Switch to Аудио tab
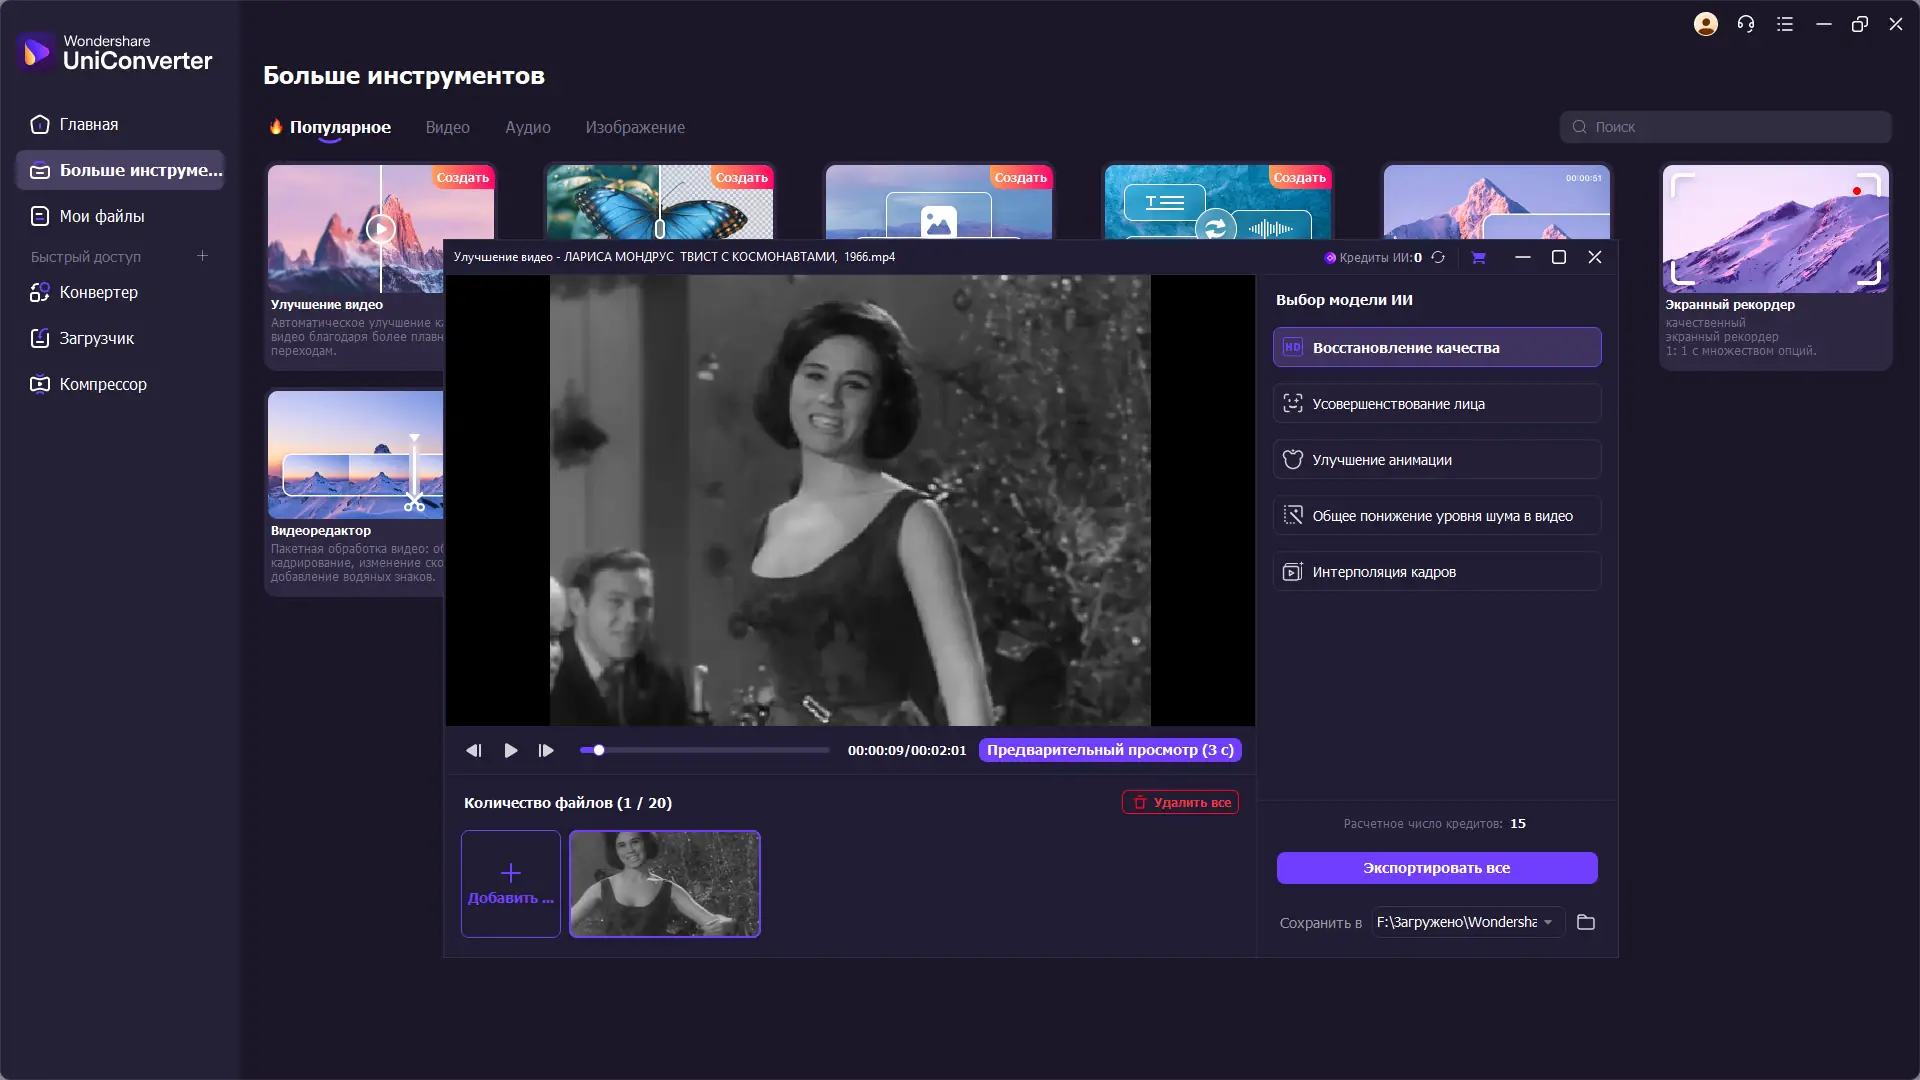The width and height of the screenshot is (1920, 1080). coord(527,127)
